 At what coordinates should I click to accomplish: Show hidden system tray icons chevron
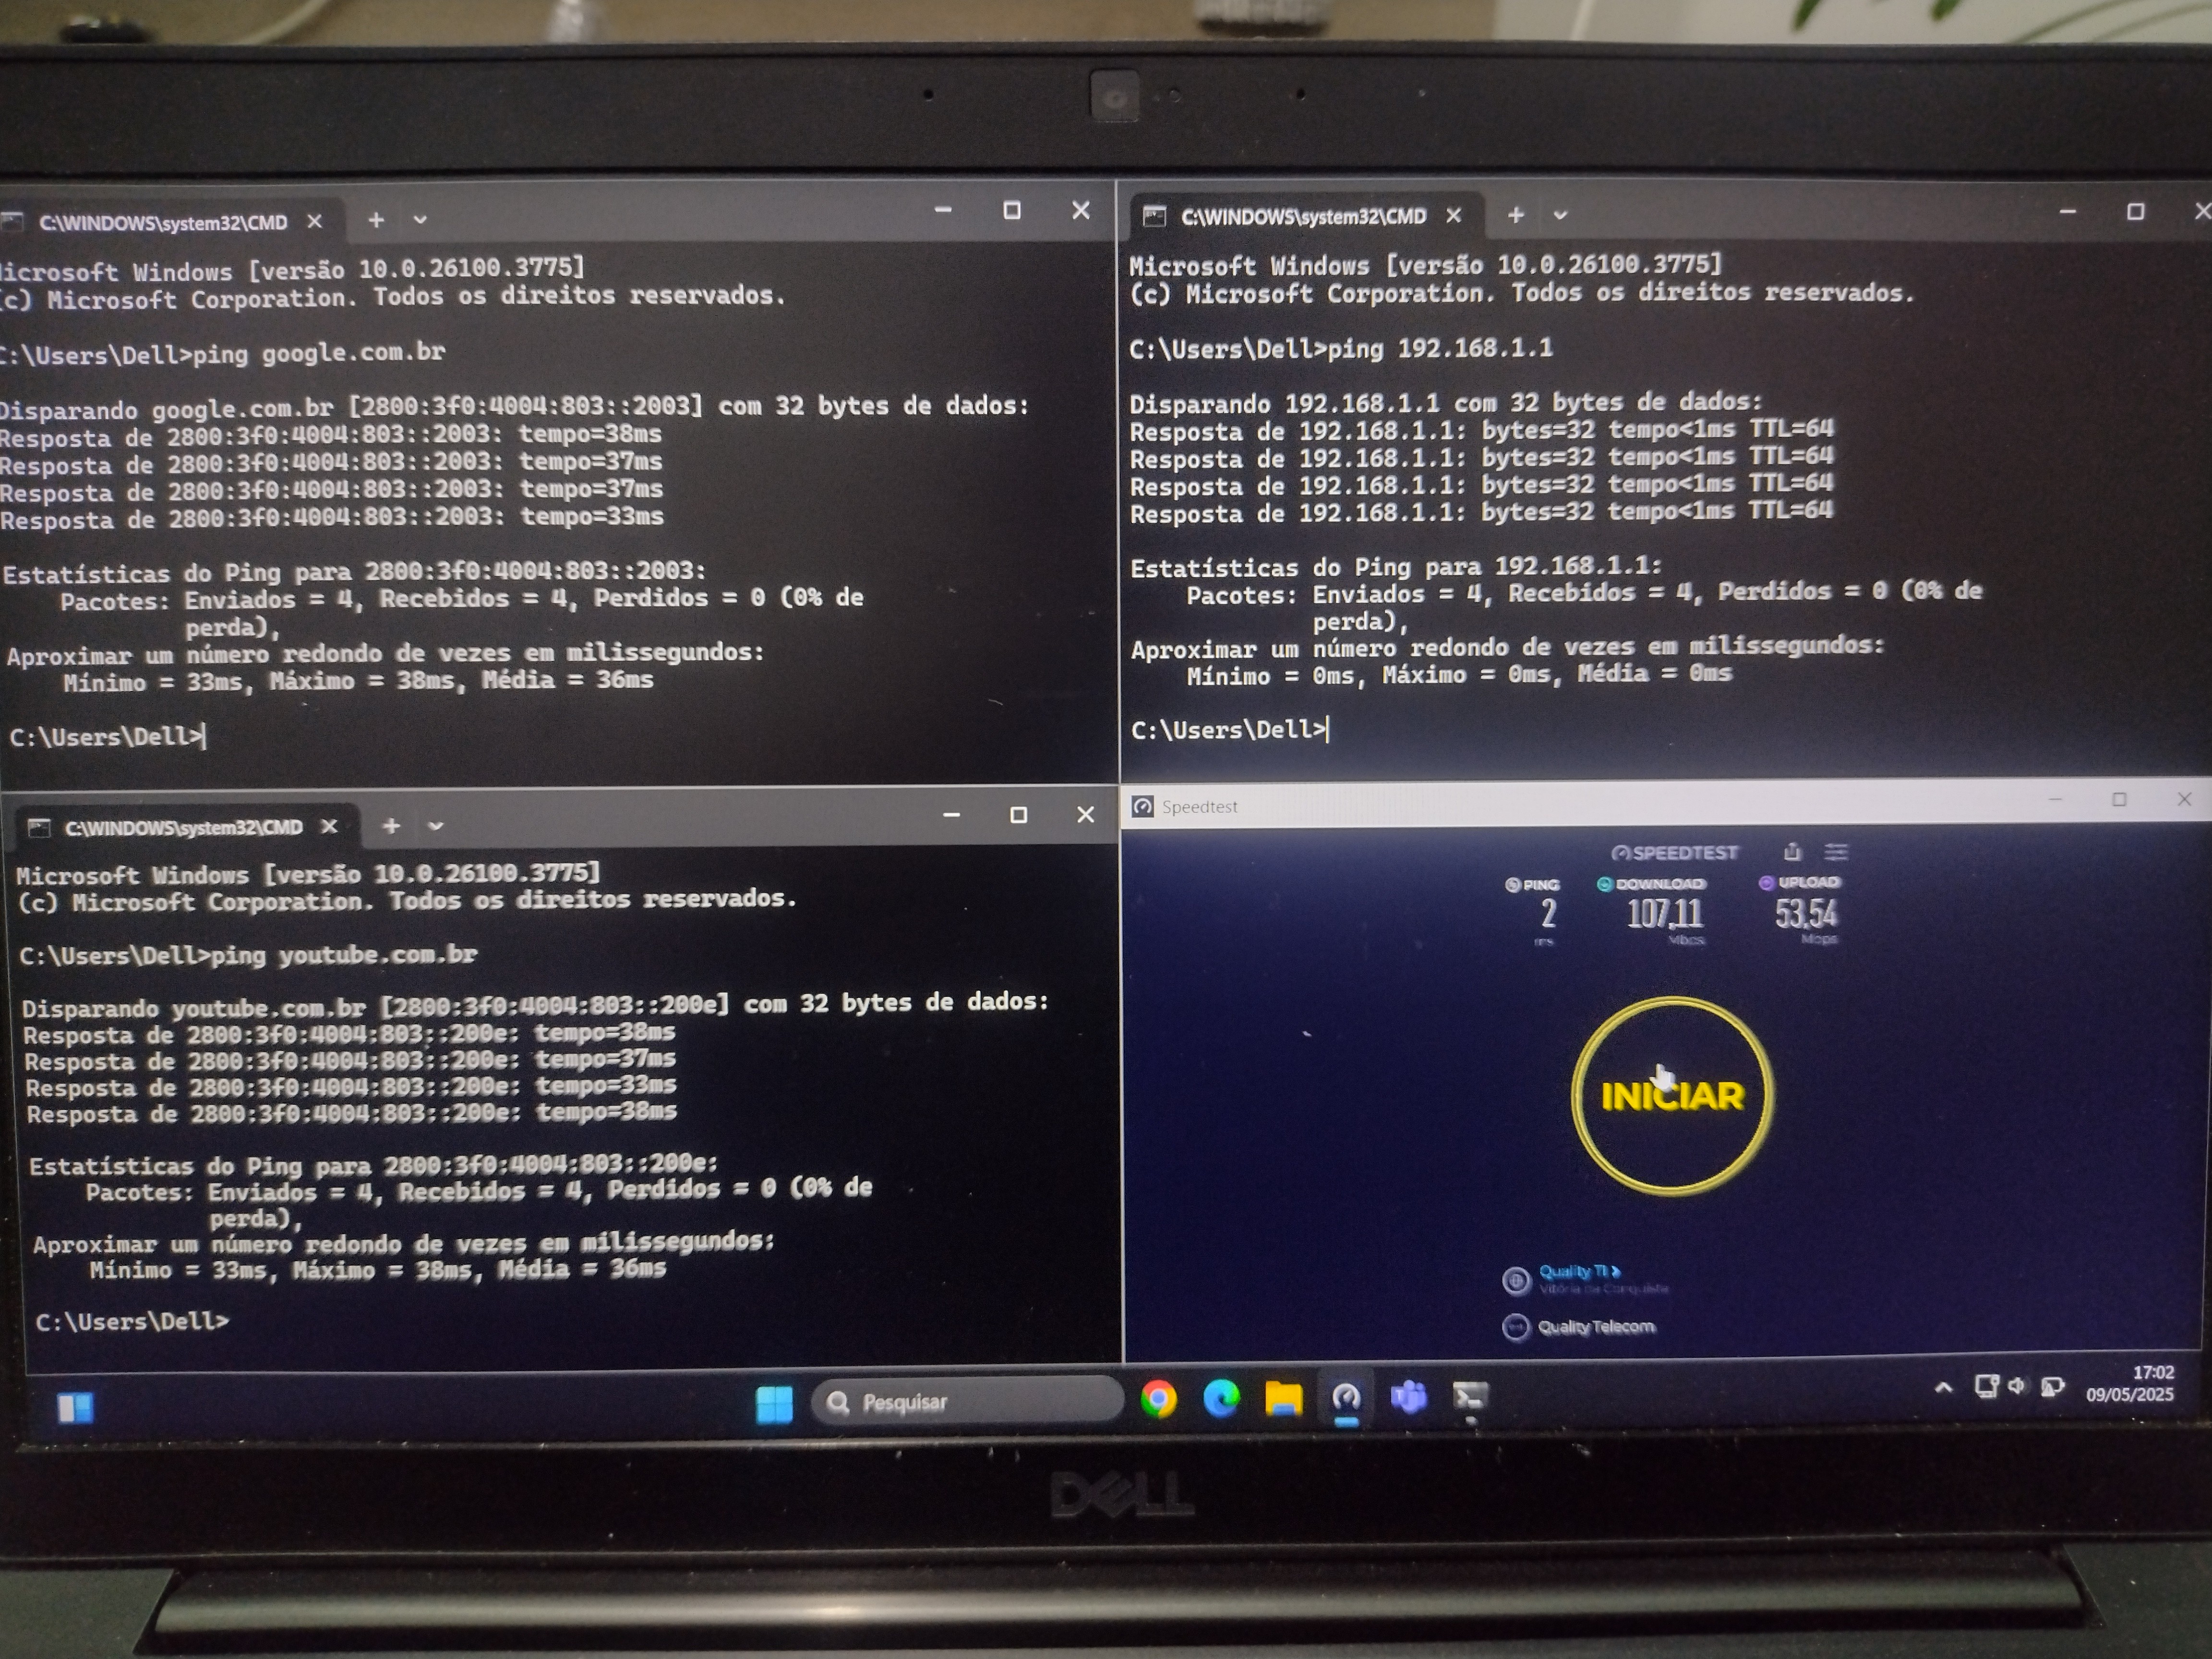[x=1943, y=1388]
